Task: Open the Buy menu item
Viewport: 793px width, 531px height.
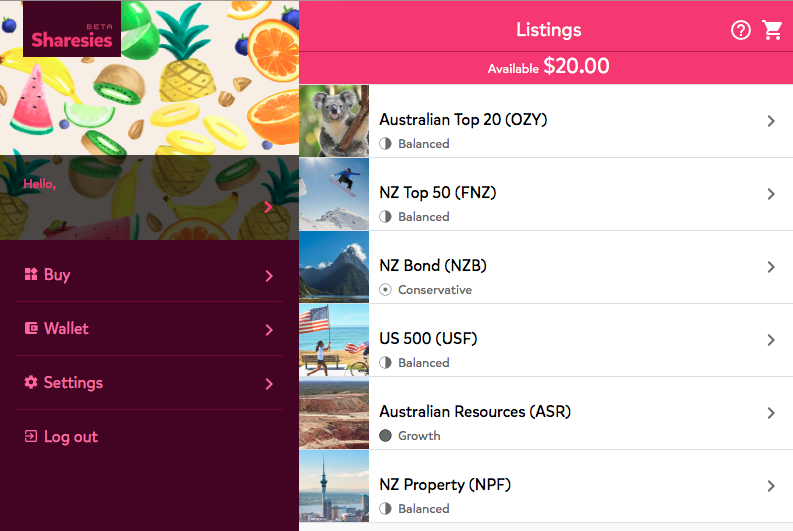Action: point(57,275)
